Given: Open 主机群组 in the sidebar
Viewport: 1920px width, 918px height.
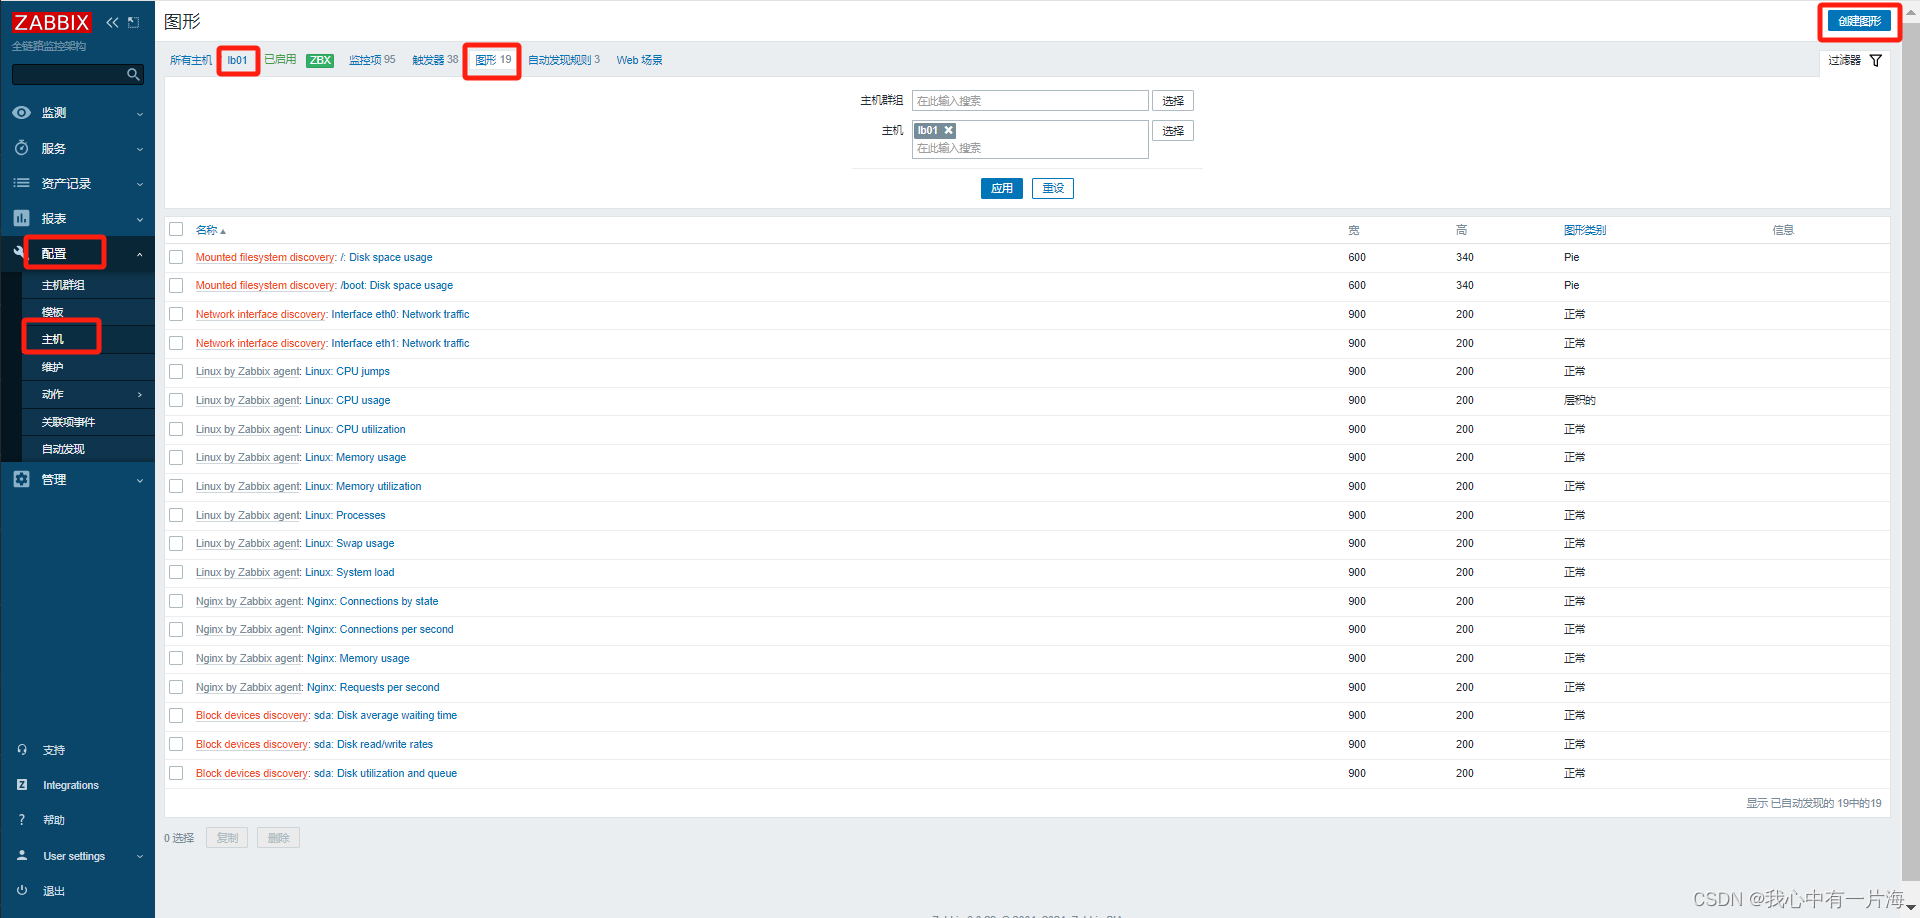Looking at the screenshot, I should (x=63, y=285).
